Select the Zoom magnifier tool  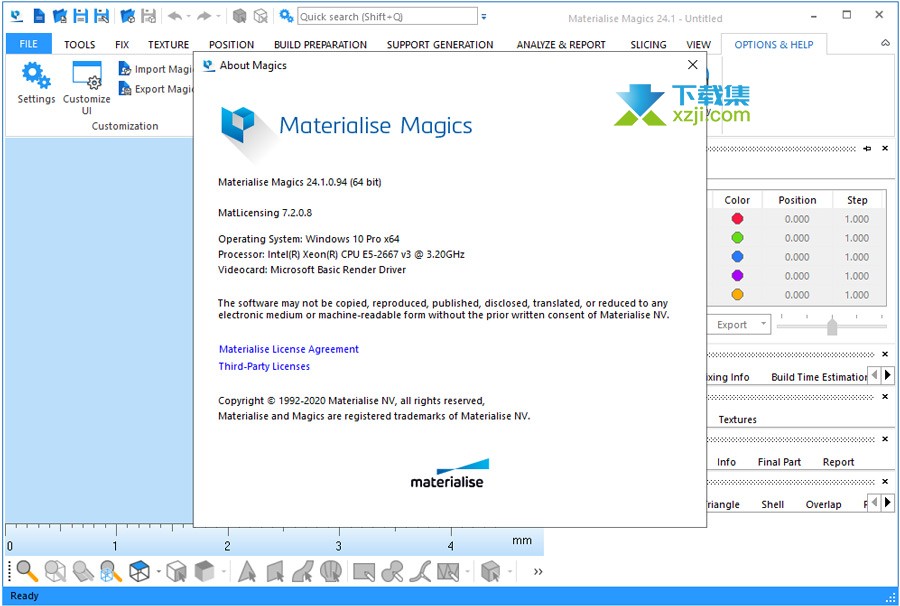point(27,571)
